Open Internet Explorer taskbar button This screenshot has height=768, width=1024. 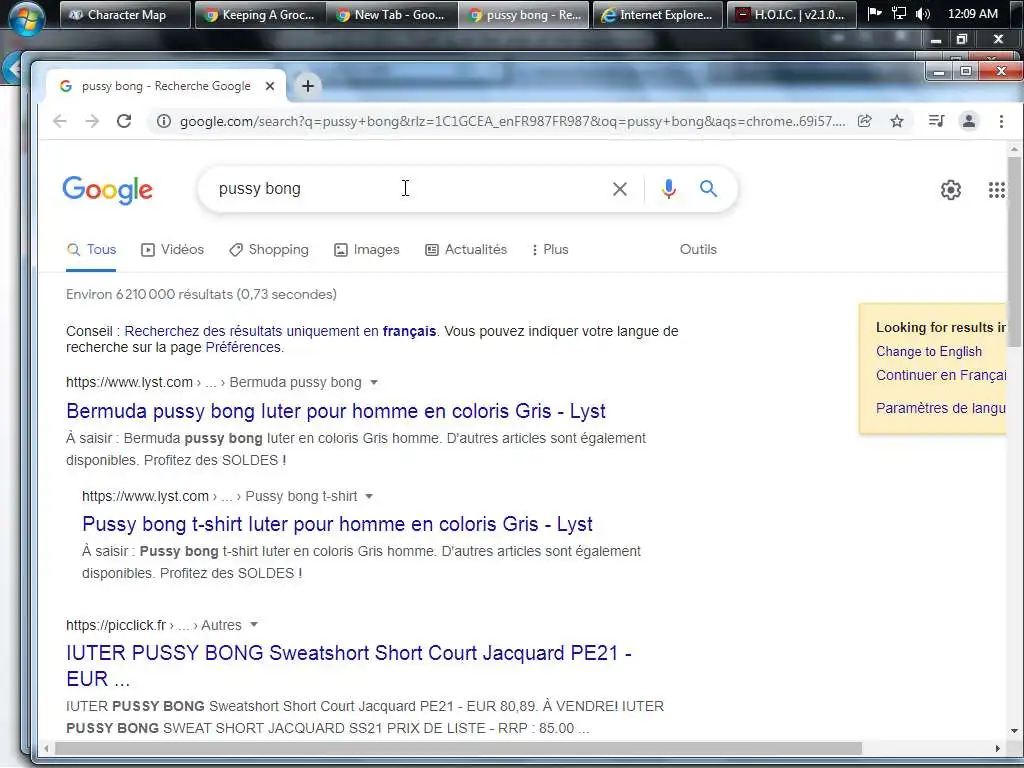click(x=658, y=14)
